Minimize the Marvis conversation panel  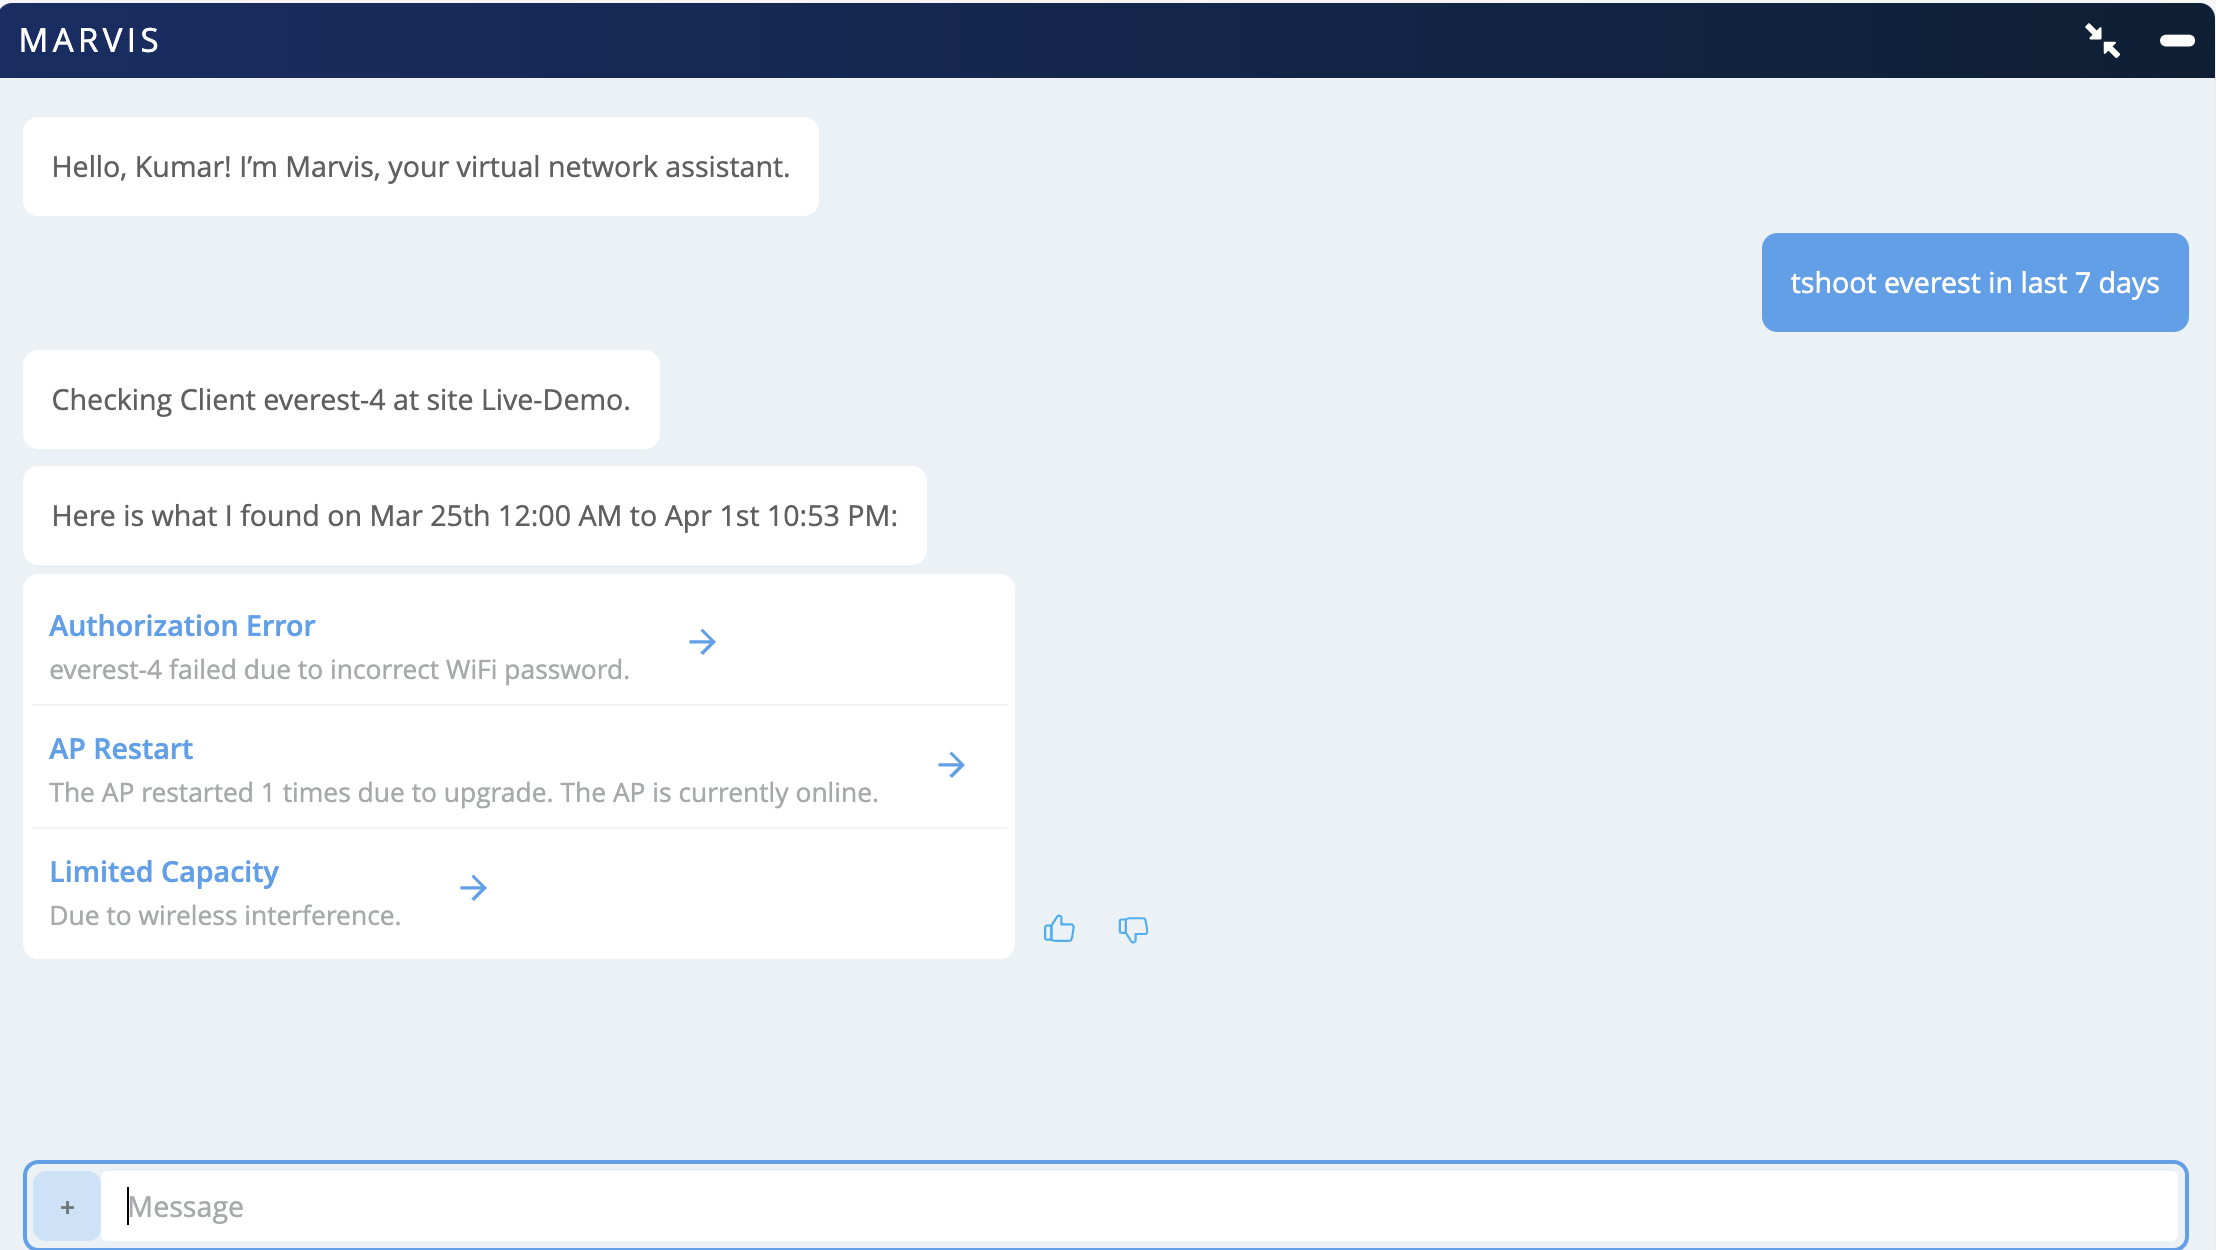pos(2176,41)
